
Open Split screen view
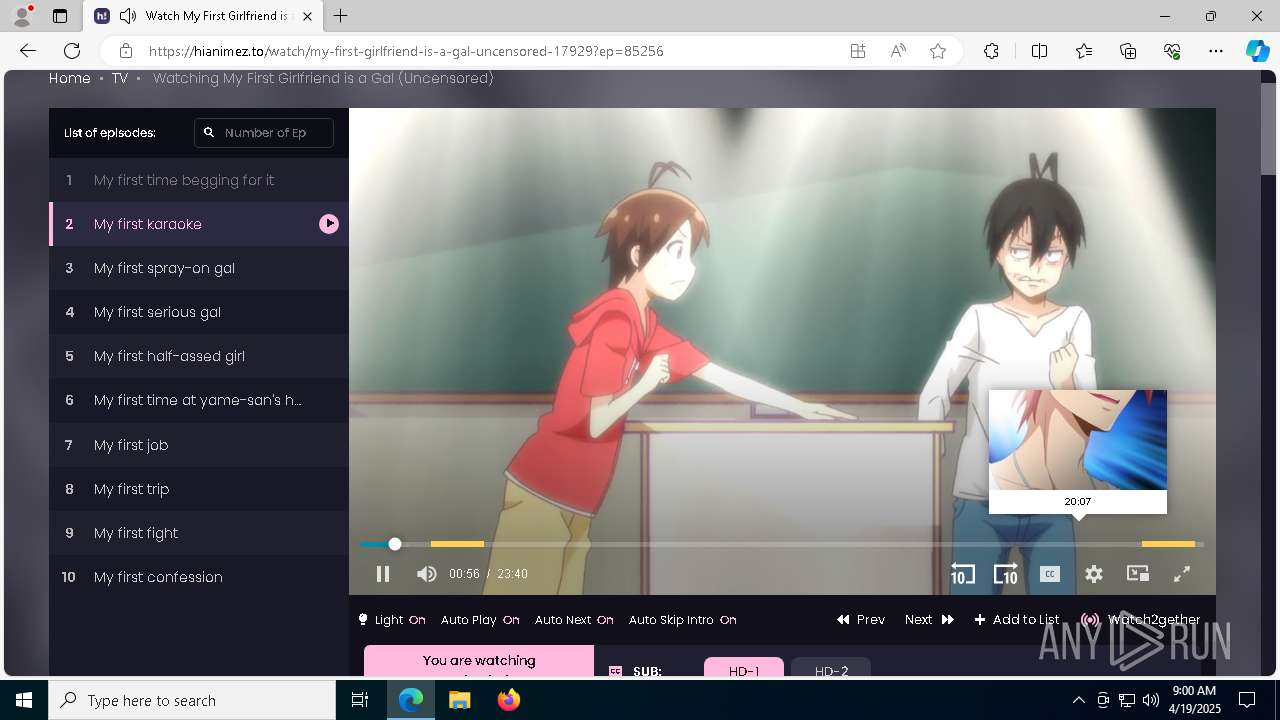(1039, 51)
